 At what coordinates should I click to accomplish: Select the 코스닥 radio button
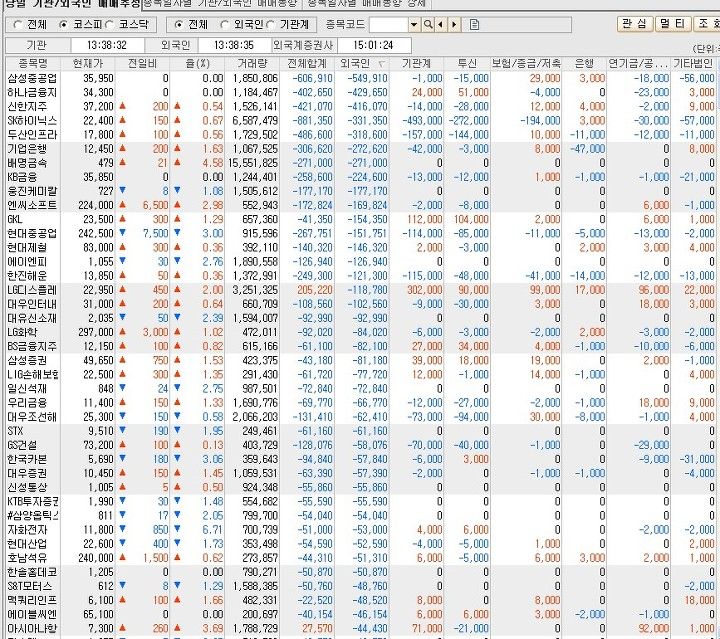pyautogui.click(x=110, y=25)
